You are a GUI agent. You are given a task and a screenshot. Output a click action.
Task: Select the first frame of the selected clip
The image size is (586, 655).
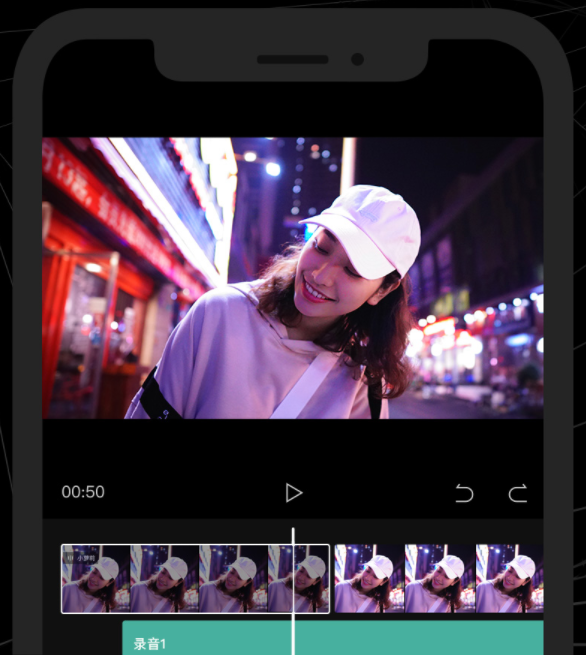coord(96,579)
